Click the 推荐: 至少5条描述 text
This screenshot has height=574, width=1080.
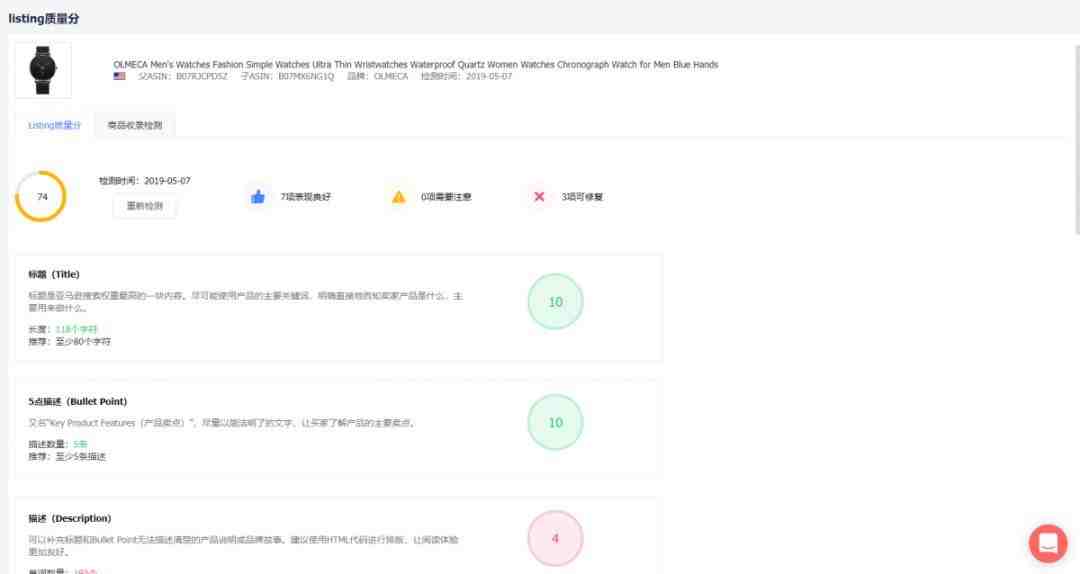point(68,456)
